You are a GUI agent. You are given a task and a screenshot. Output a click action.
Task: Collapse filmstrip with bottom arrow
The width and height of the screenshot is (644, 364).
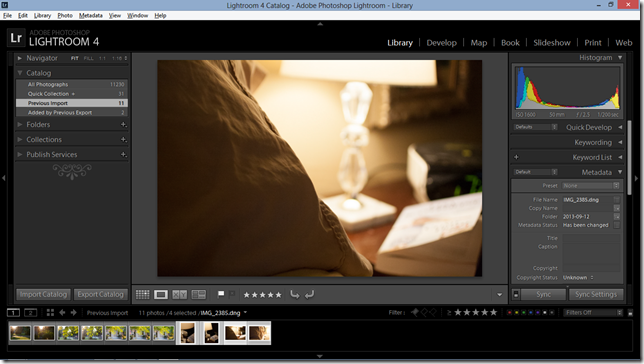tap(320, 356)
